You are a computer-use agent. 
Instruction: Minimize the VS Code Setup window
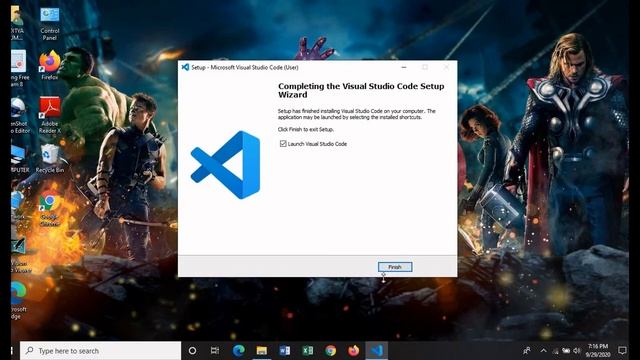tap(404, 67)
